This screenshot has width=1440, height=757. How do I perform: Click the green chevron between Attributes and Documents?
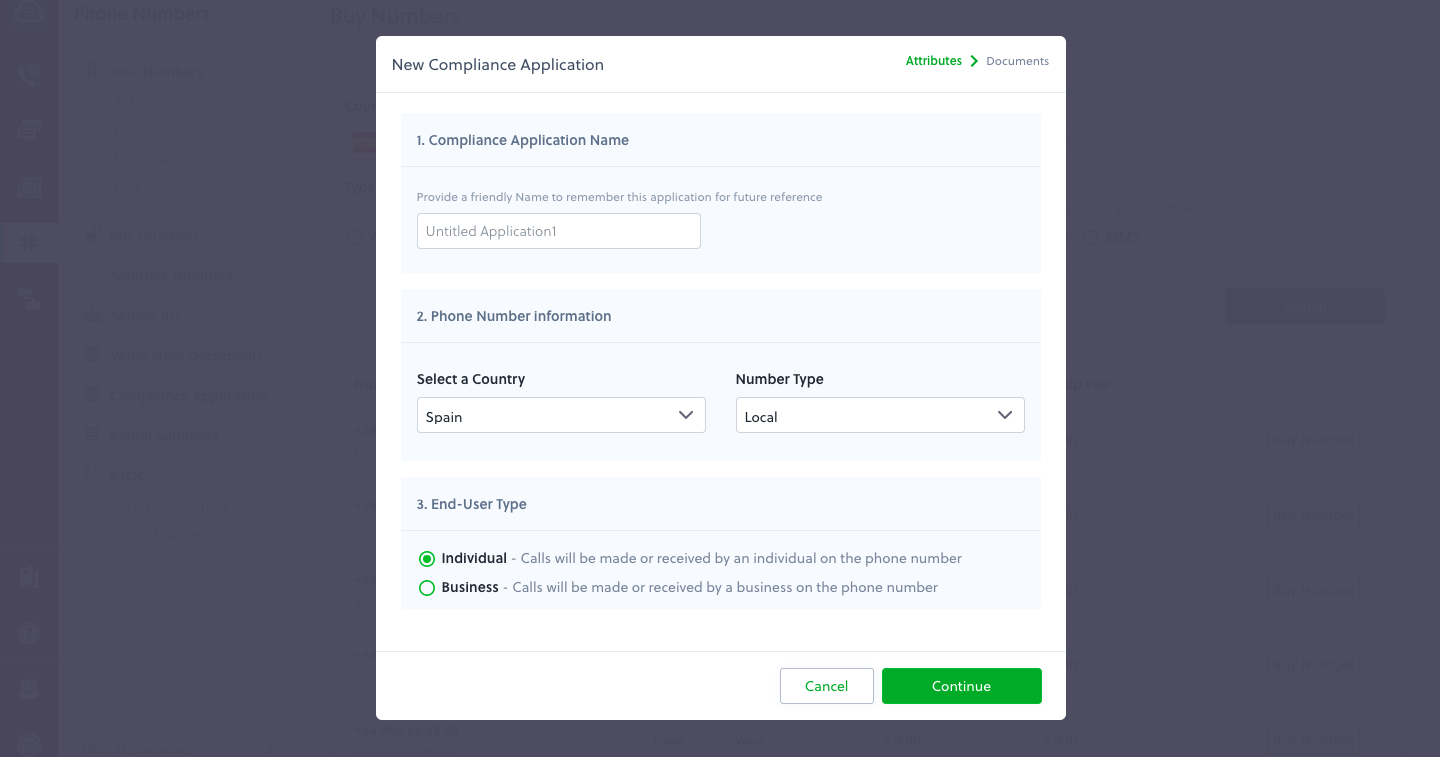click(x=974, y=61)
